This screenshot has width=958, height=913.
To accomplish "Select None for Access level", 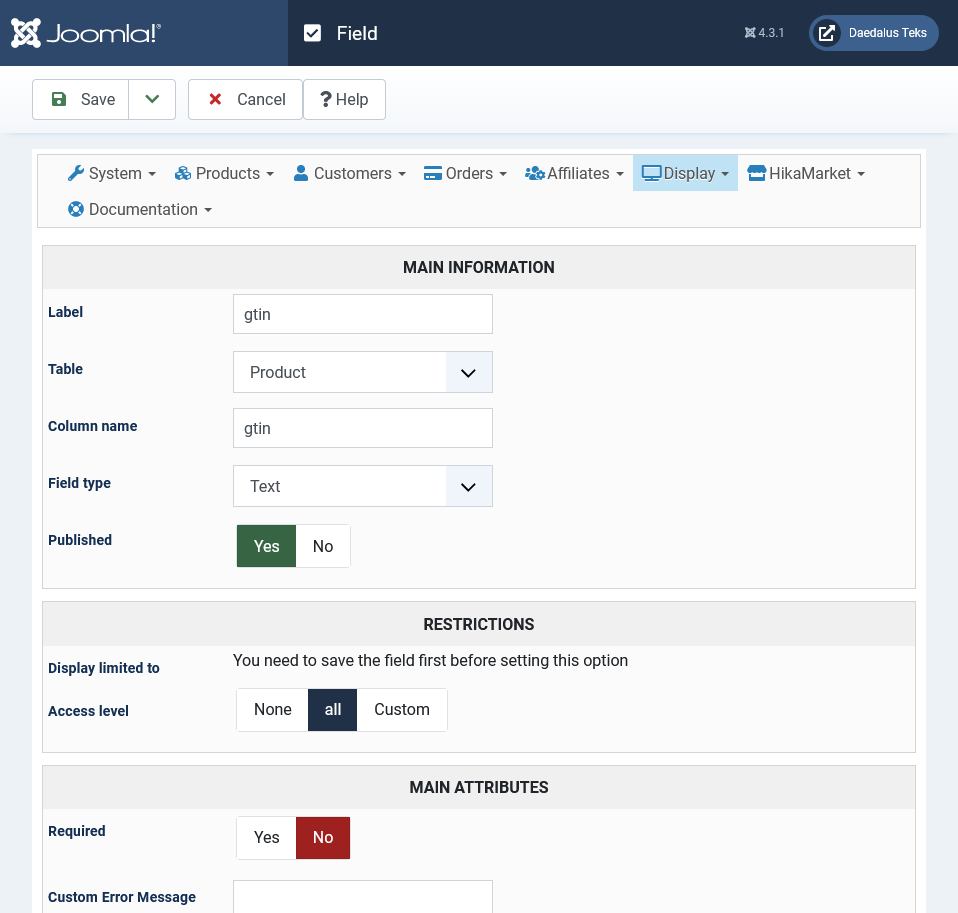I will pos(272,710).
